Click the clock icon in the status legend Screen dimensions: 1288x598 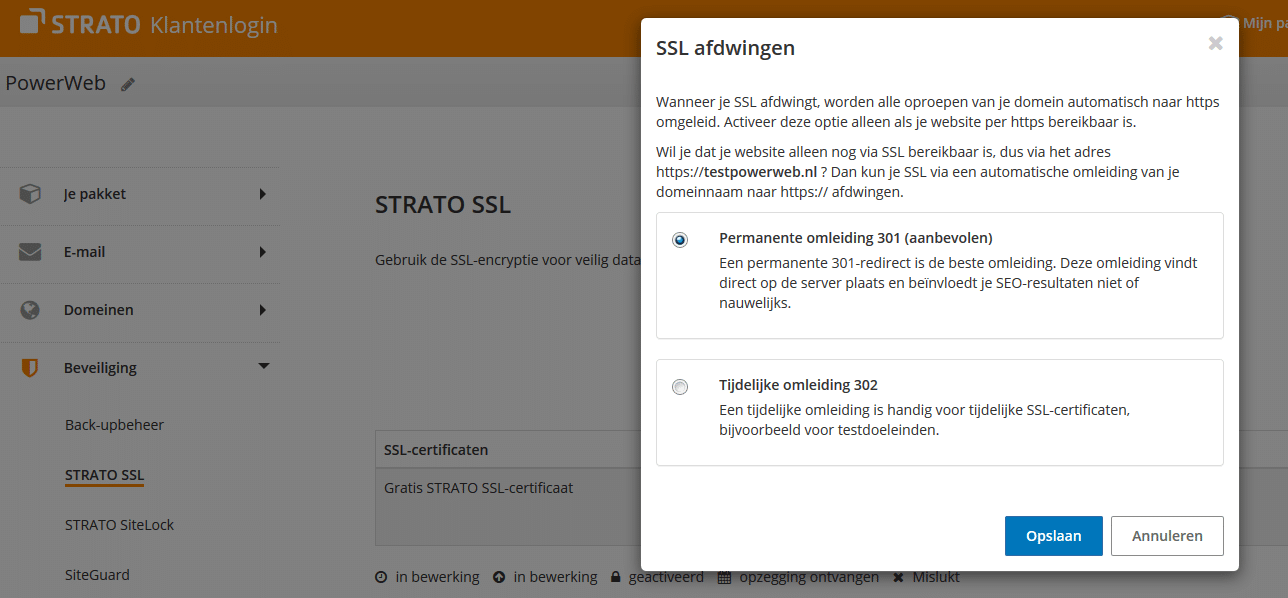pos(381,577)
